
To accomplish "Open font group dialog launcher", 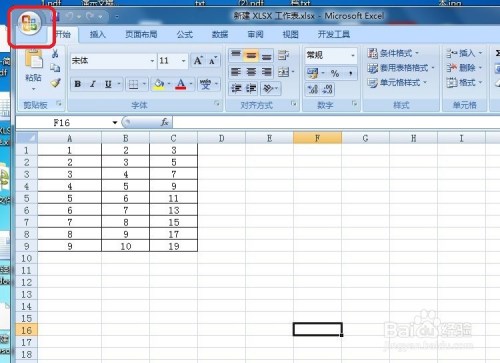I will (x=217, y=104).
